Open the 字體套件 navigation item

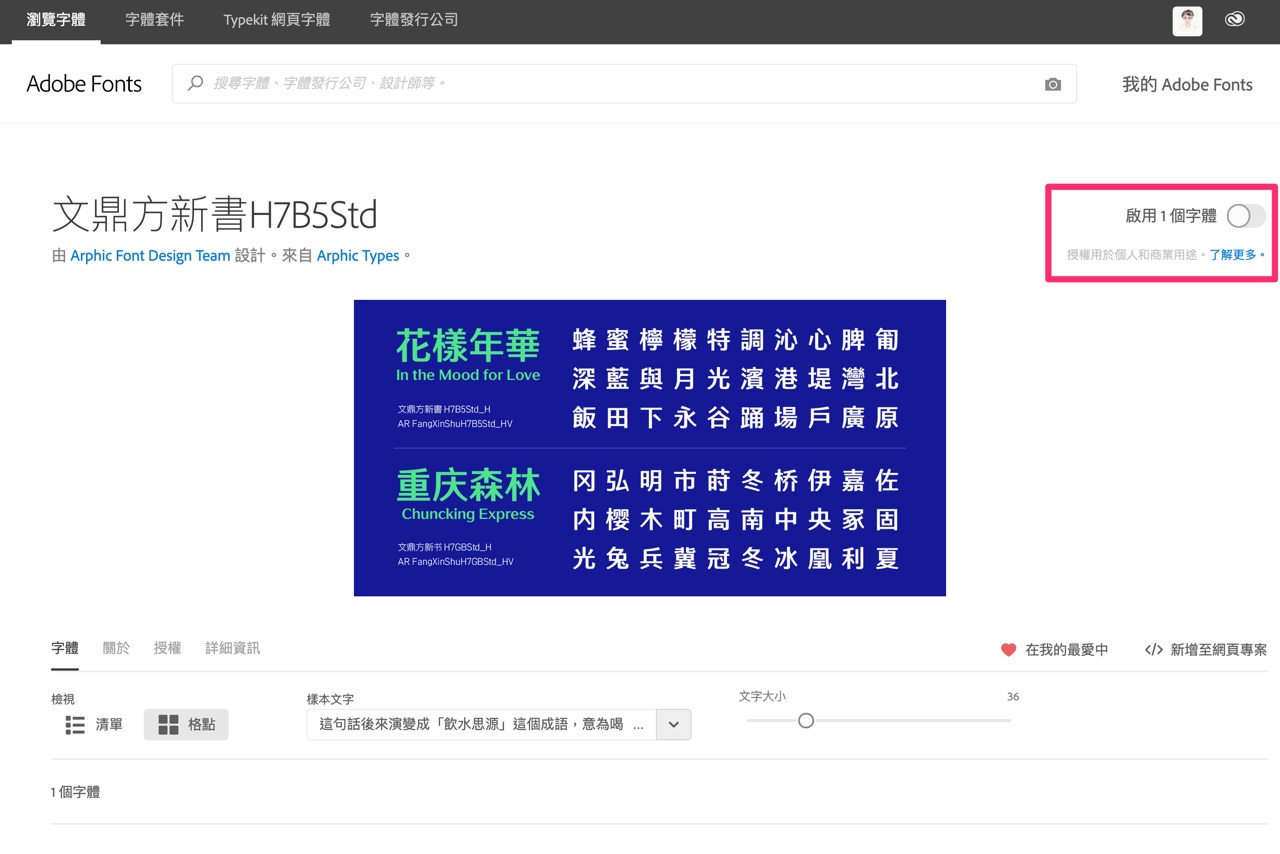tap(154, 20)
